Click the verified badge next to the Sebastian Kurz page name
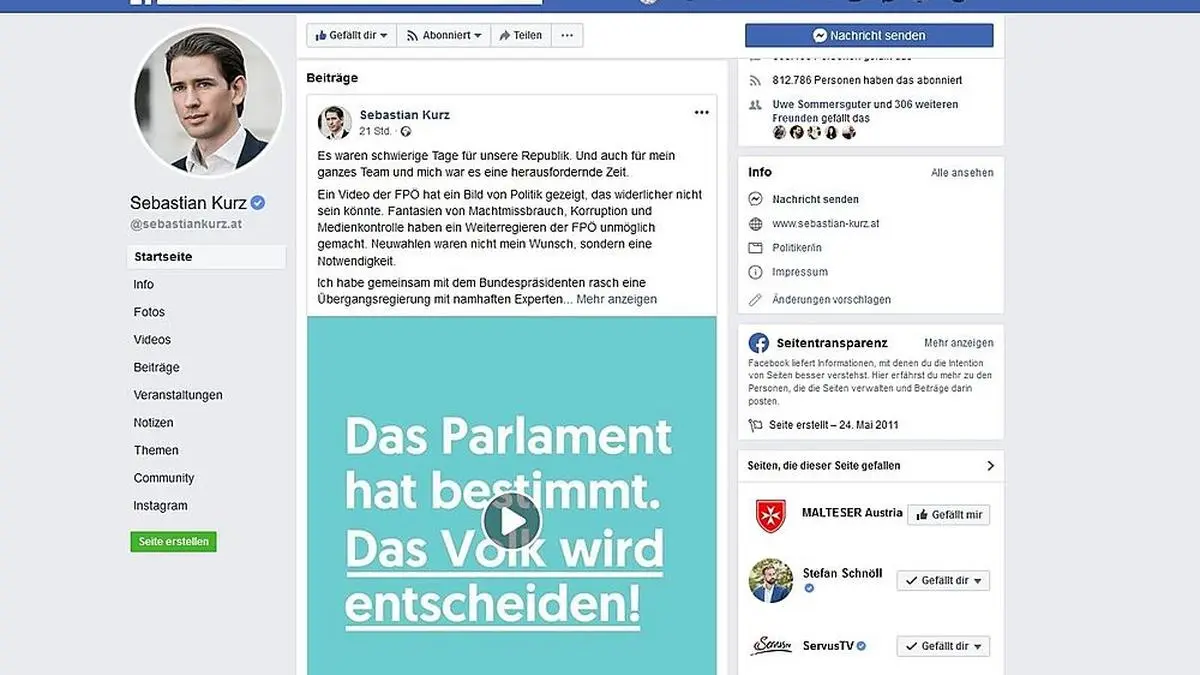The width and height of the screenshot is (1200, 675). (258, 203)
